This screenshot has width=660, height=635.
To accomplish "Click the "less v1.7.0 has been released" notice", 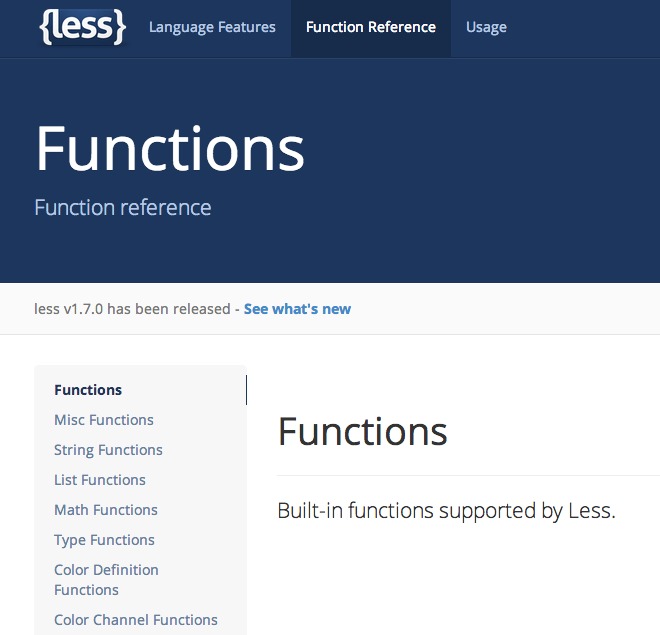I will coord(132,309).
